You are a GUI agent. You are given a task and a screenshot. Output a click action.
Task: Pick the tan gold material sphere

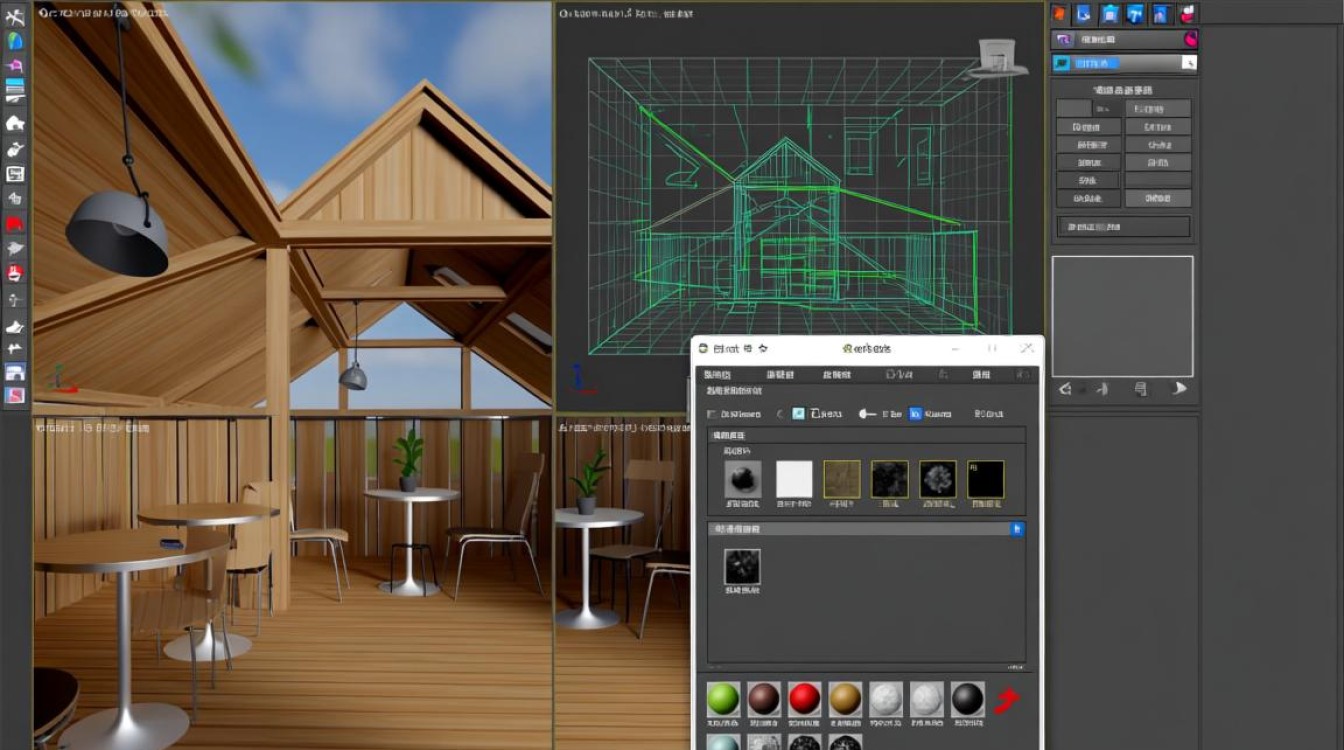(x=845, y=698)
